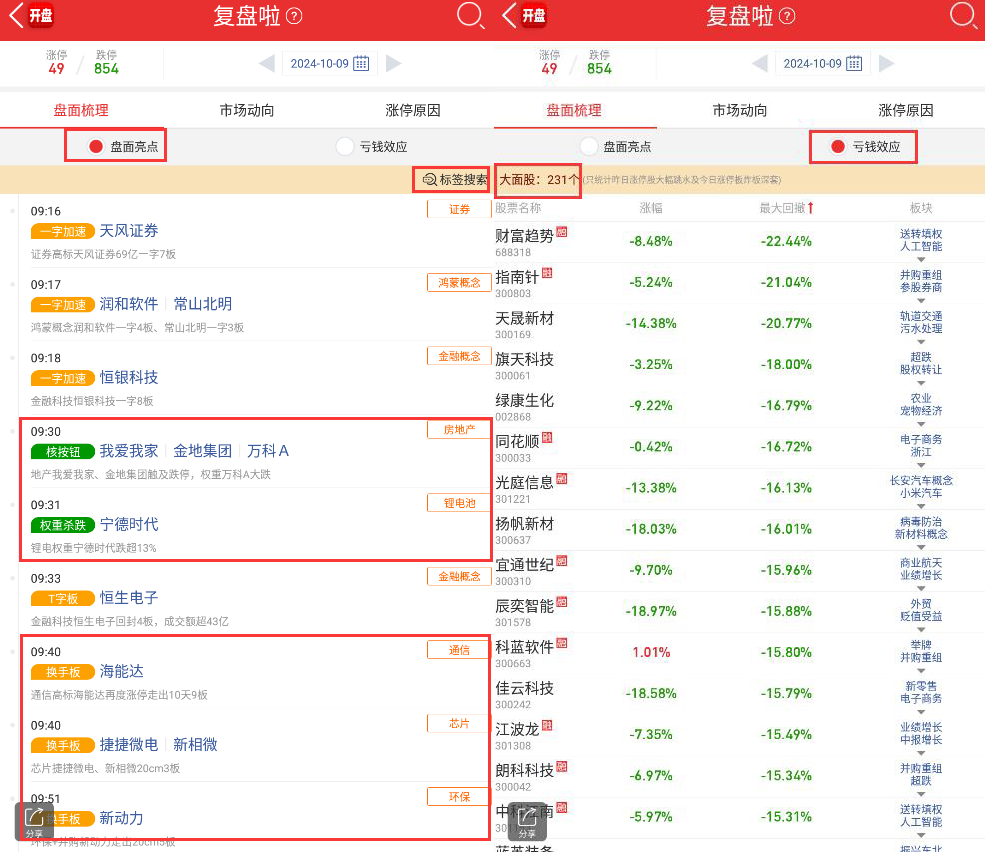Open the 复盘啦 help icon in right panel
985x852 pixels.
coord(787,16)
